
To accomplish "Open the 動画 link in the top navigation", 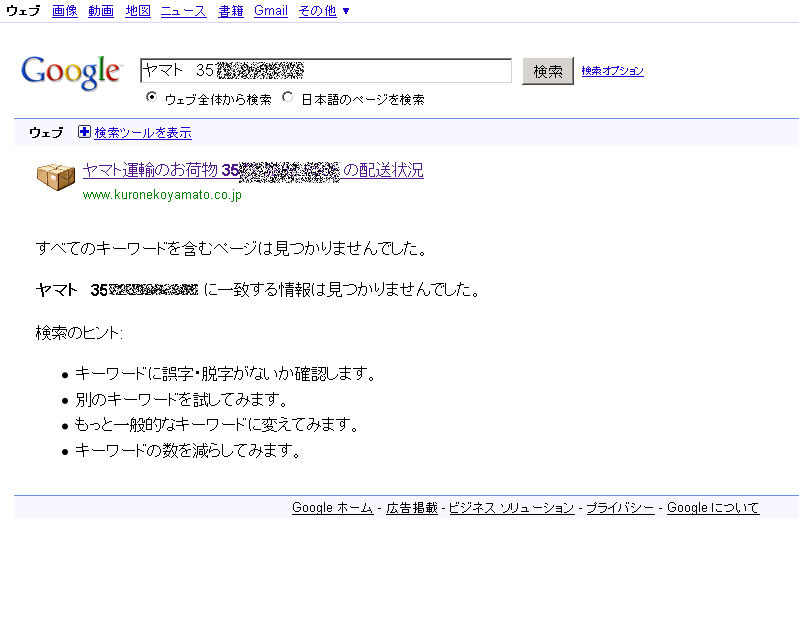I will click(x=101, y=11).
